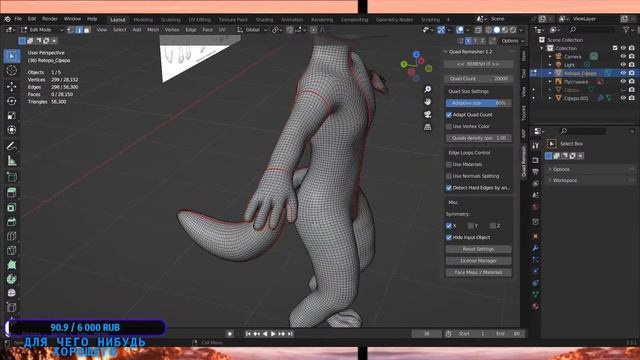Choose the Scale tool
Viewport: 640px width, 360px height.
[12, 116]
